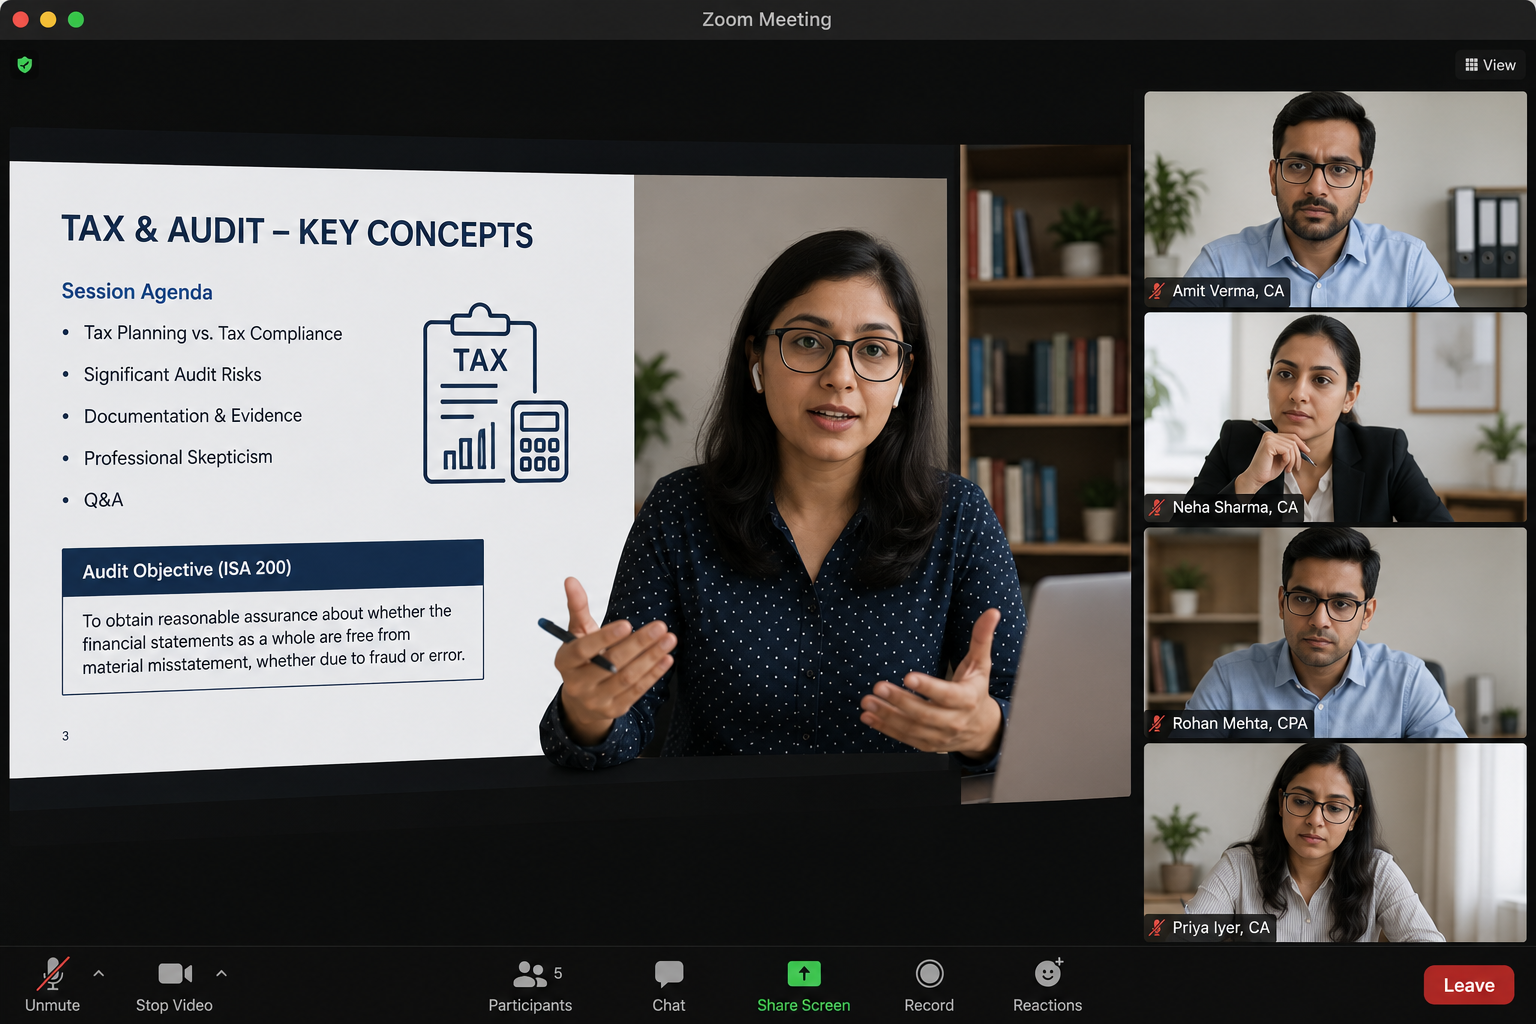
Task: Select Neha Sharma, CA video tile
Action: coord(1335,417)
